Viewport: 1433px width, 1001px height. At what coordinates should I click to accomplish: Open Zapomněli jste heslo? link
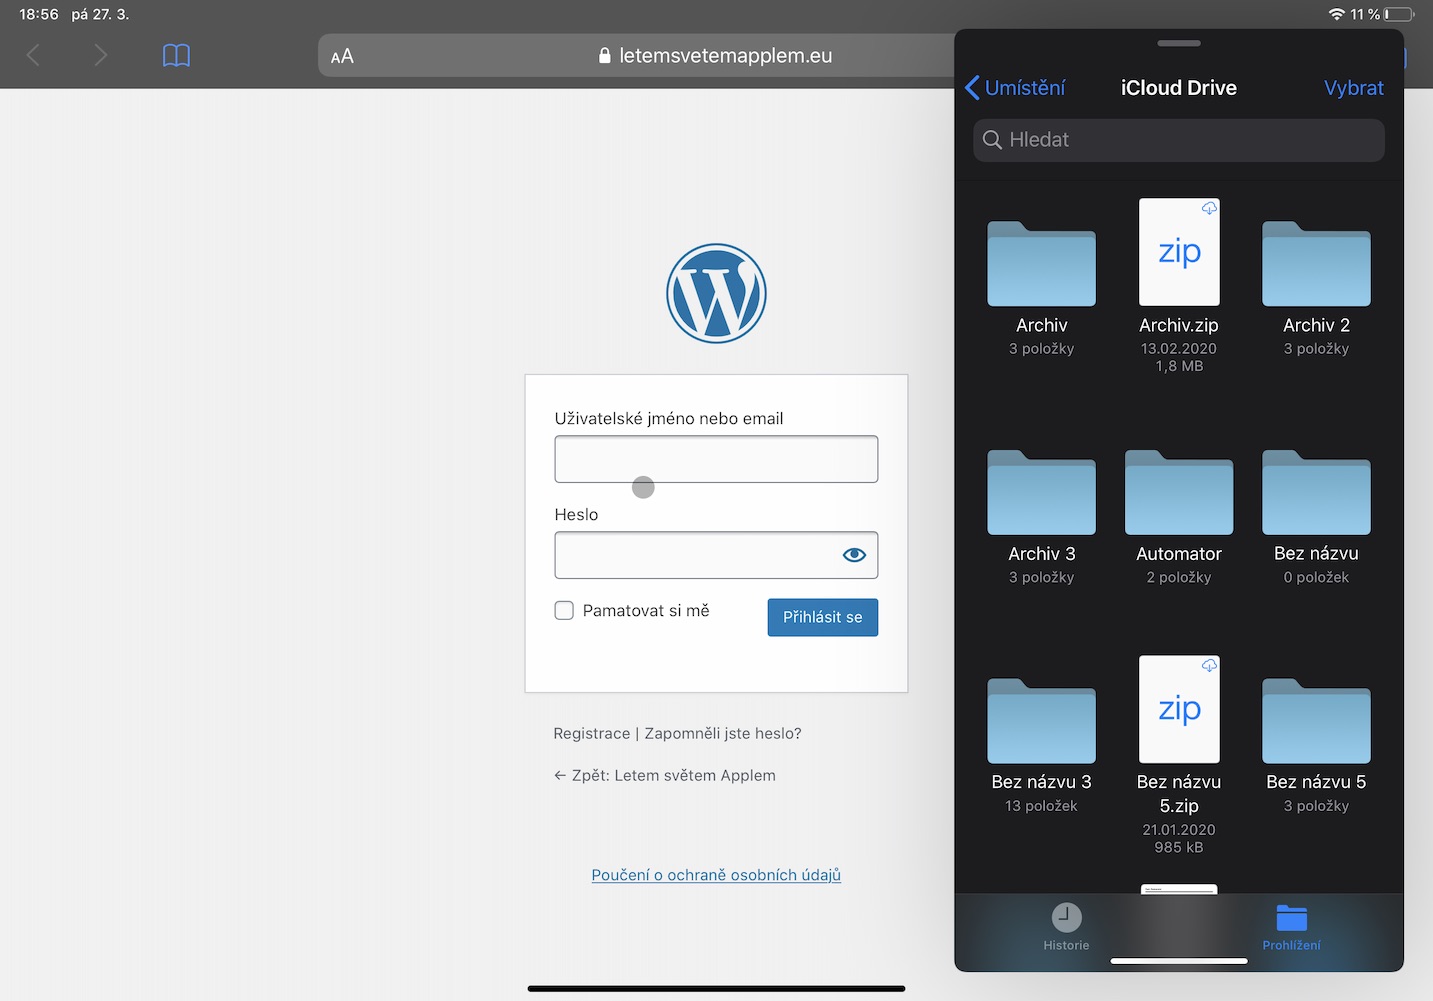tap(723, 733)
